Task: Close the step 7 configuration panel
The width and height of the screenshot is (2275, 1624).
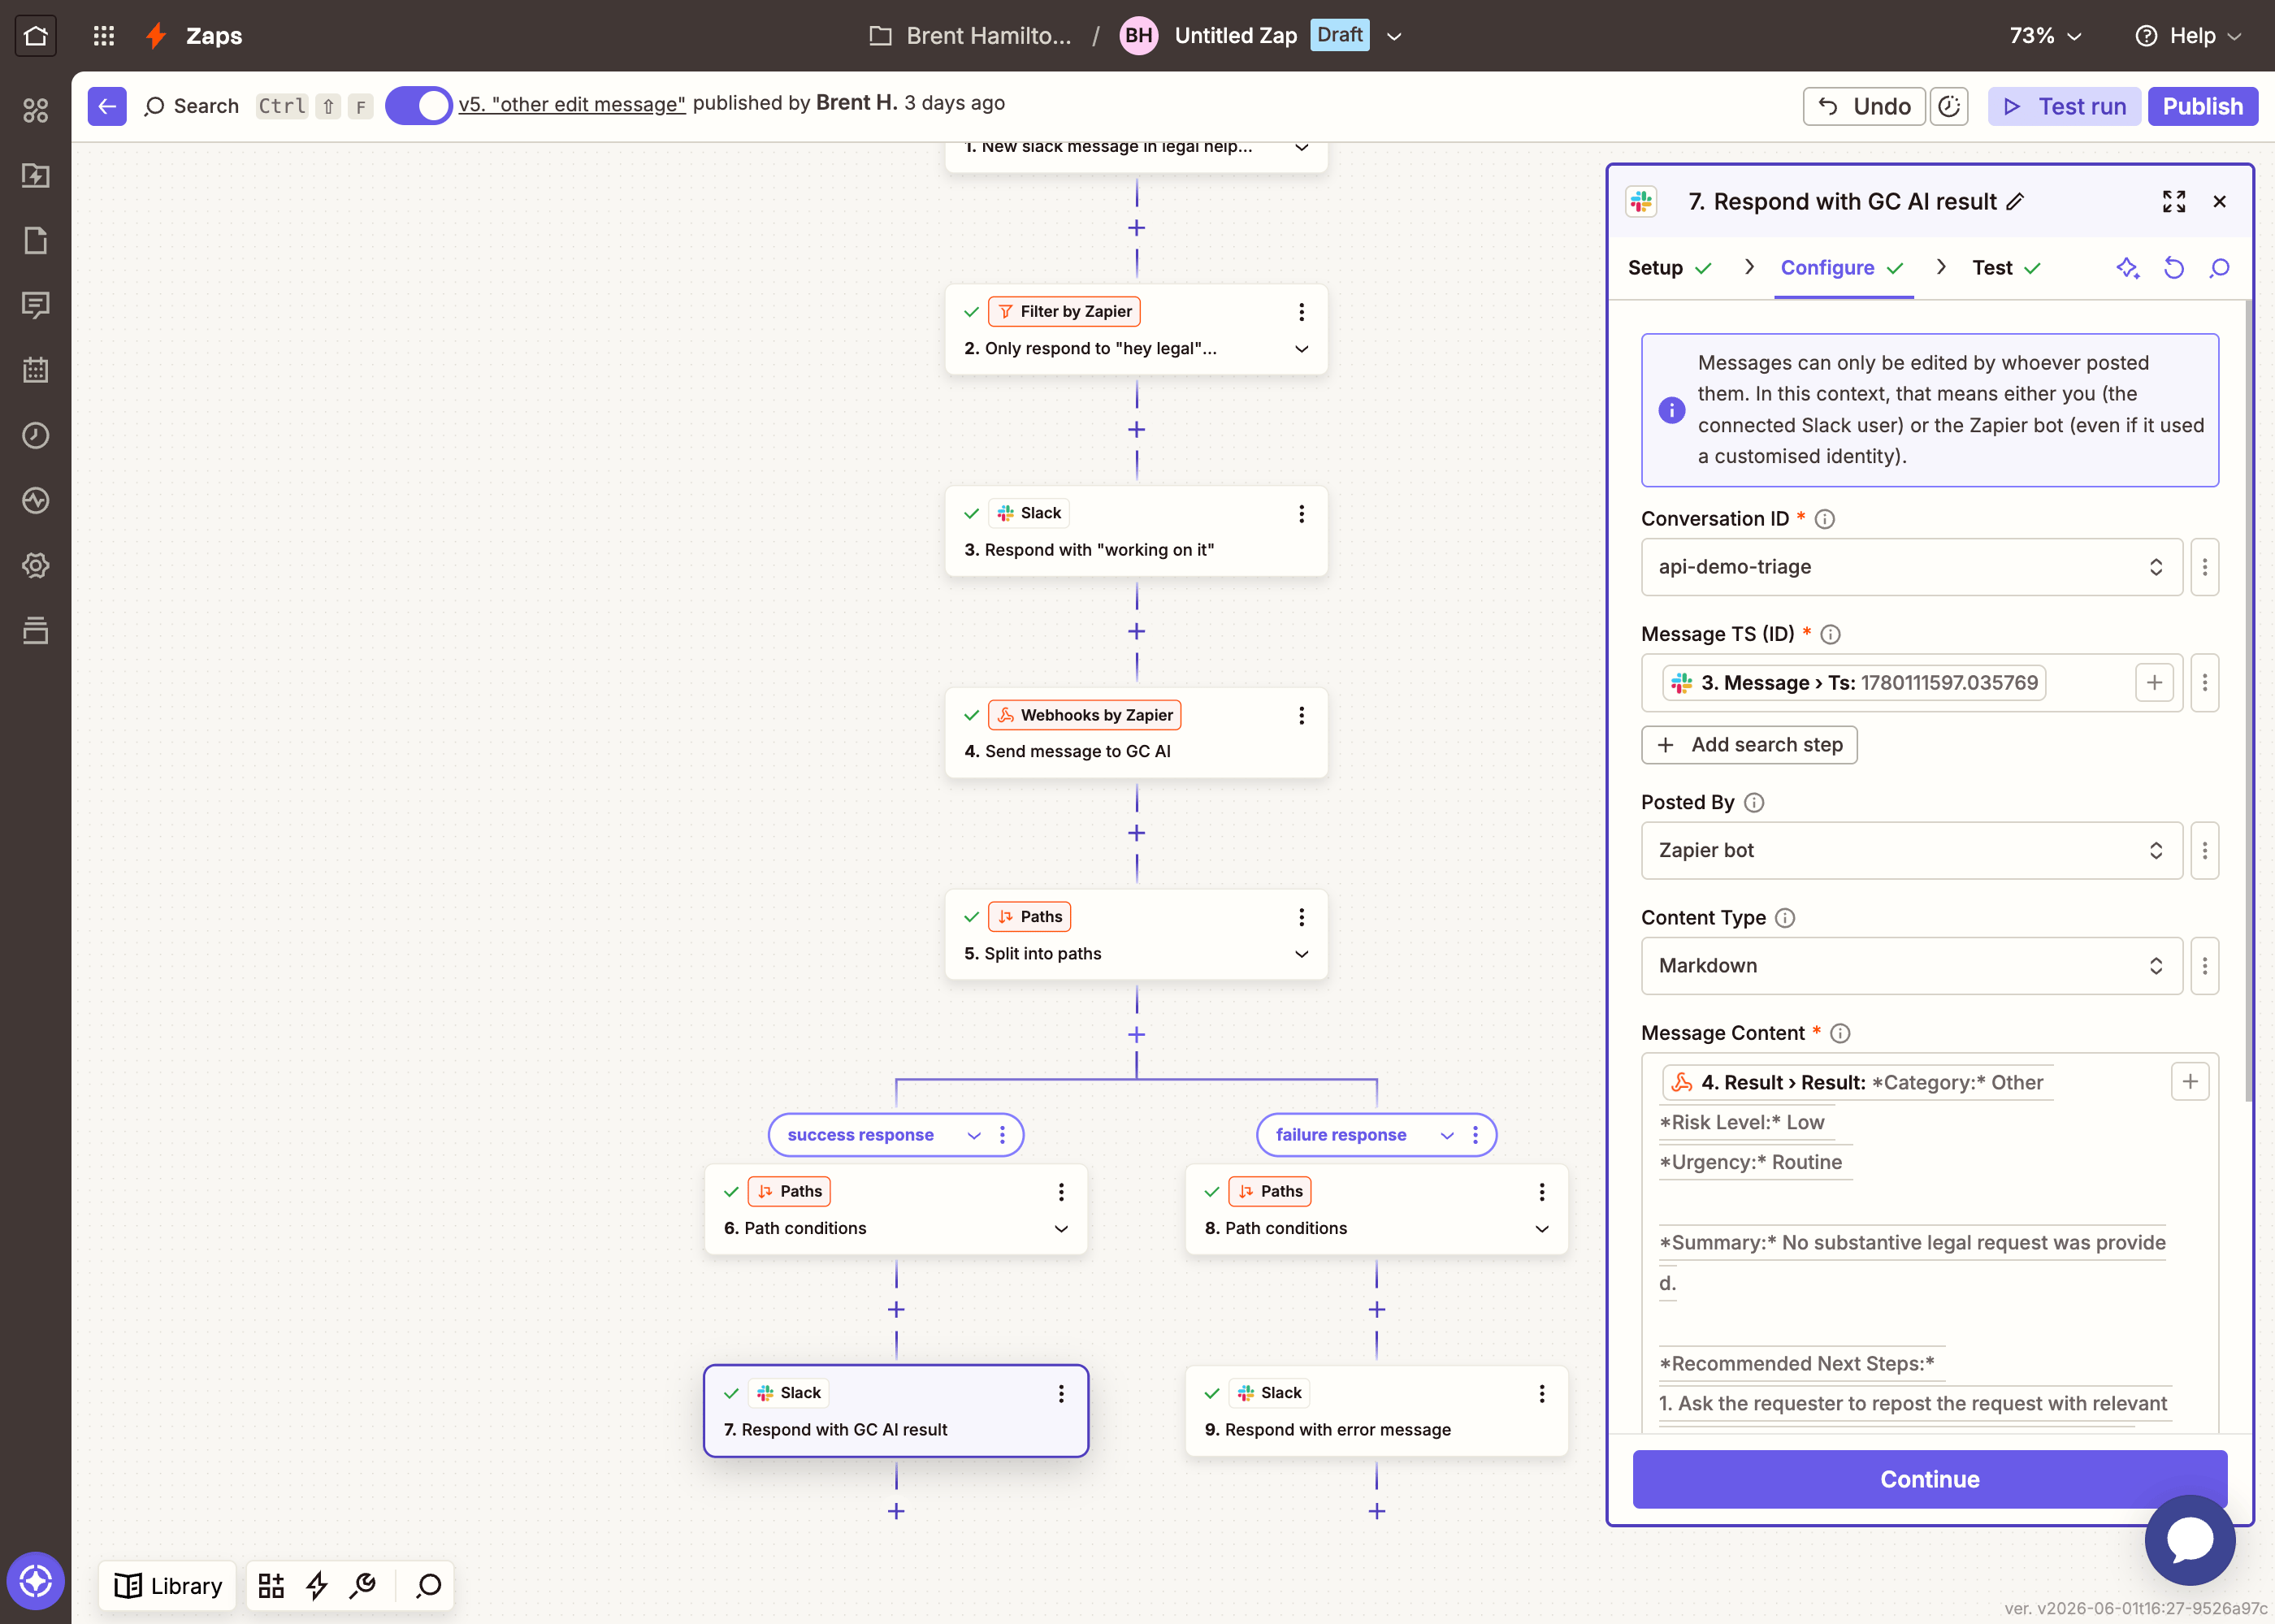Action: [2220, 201]
